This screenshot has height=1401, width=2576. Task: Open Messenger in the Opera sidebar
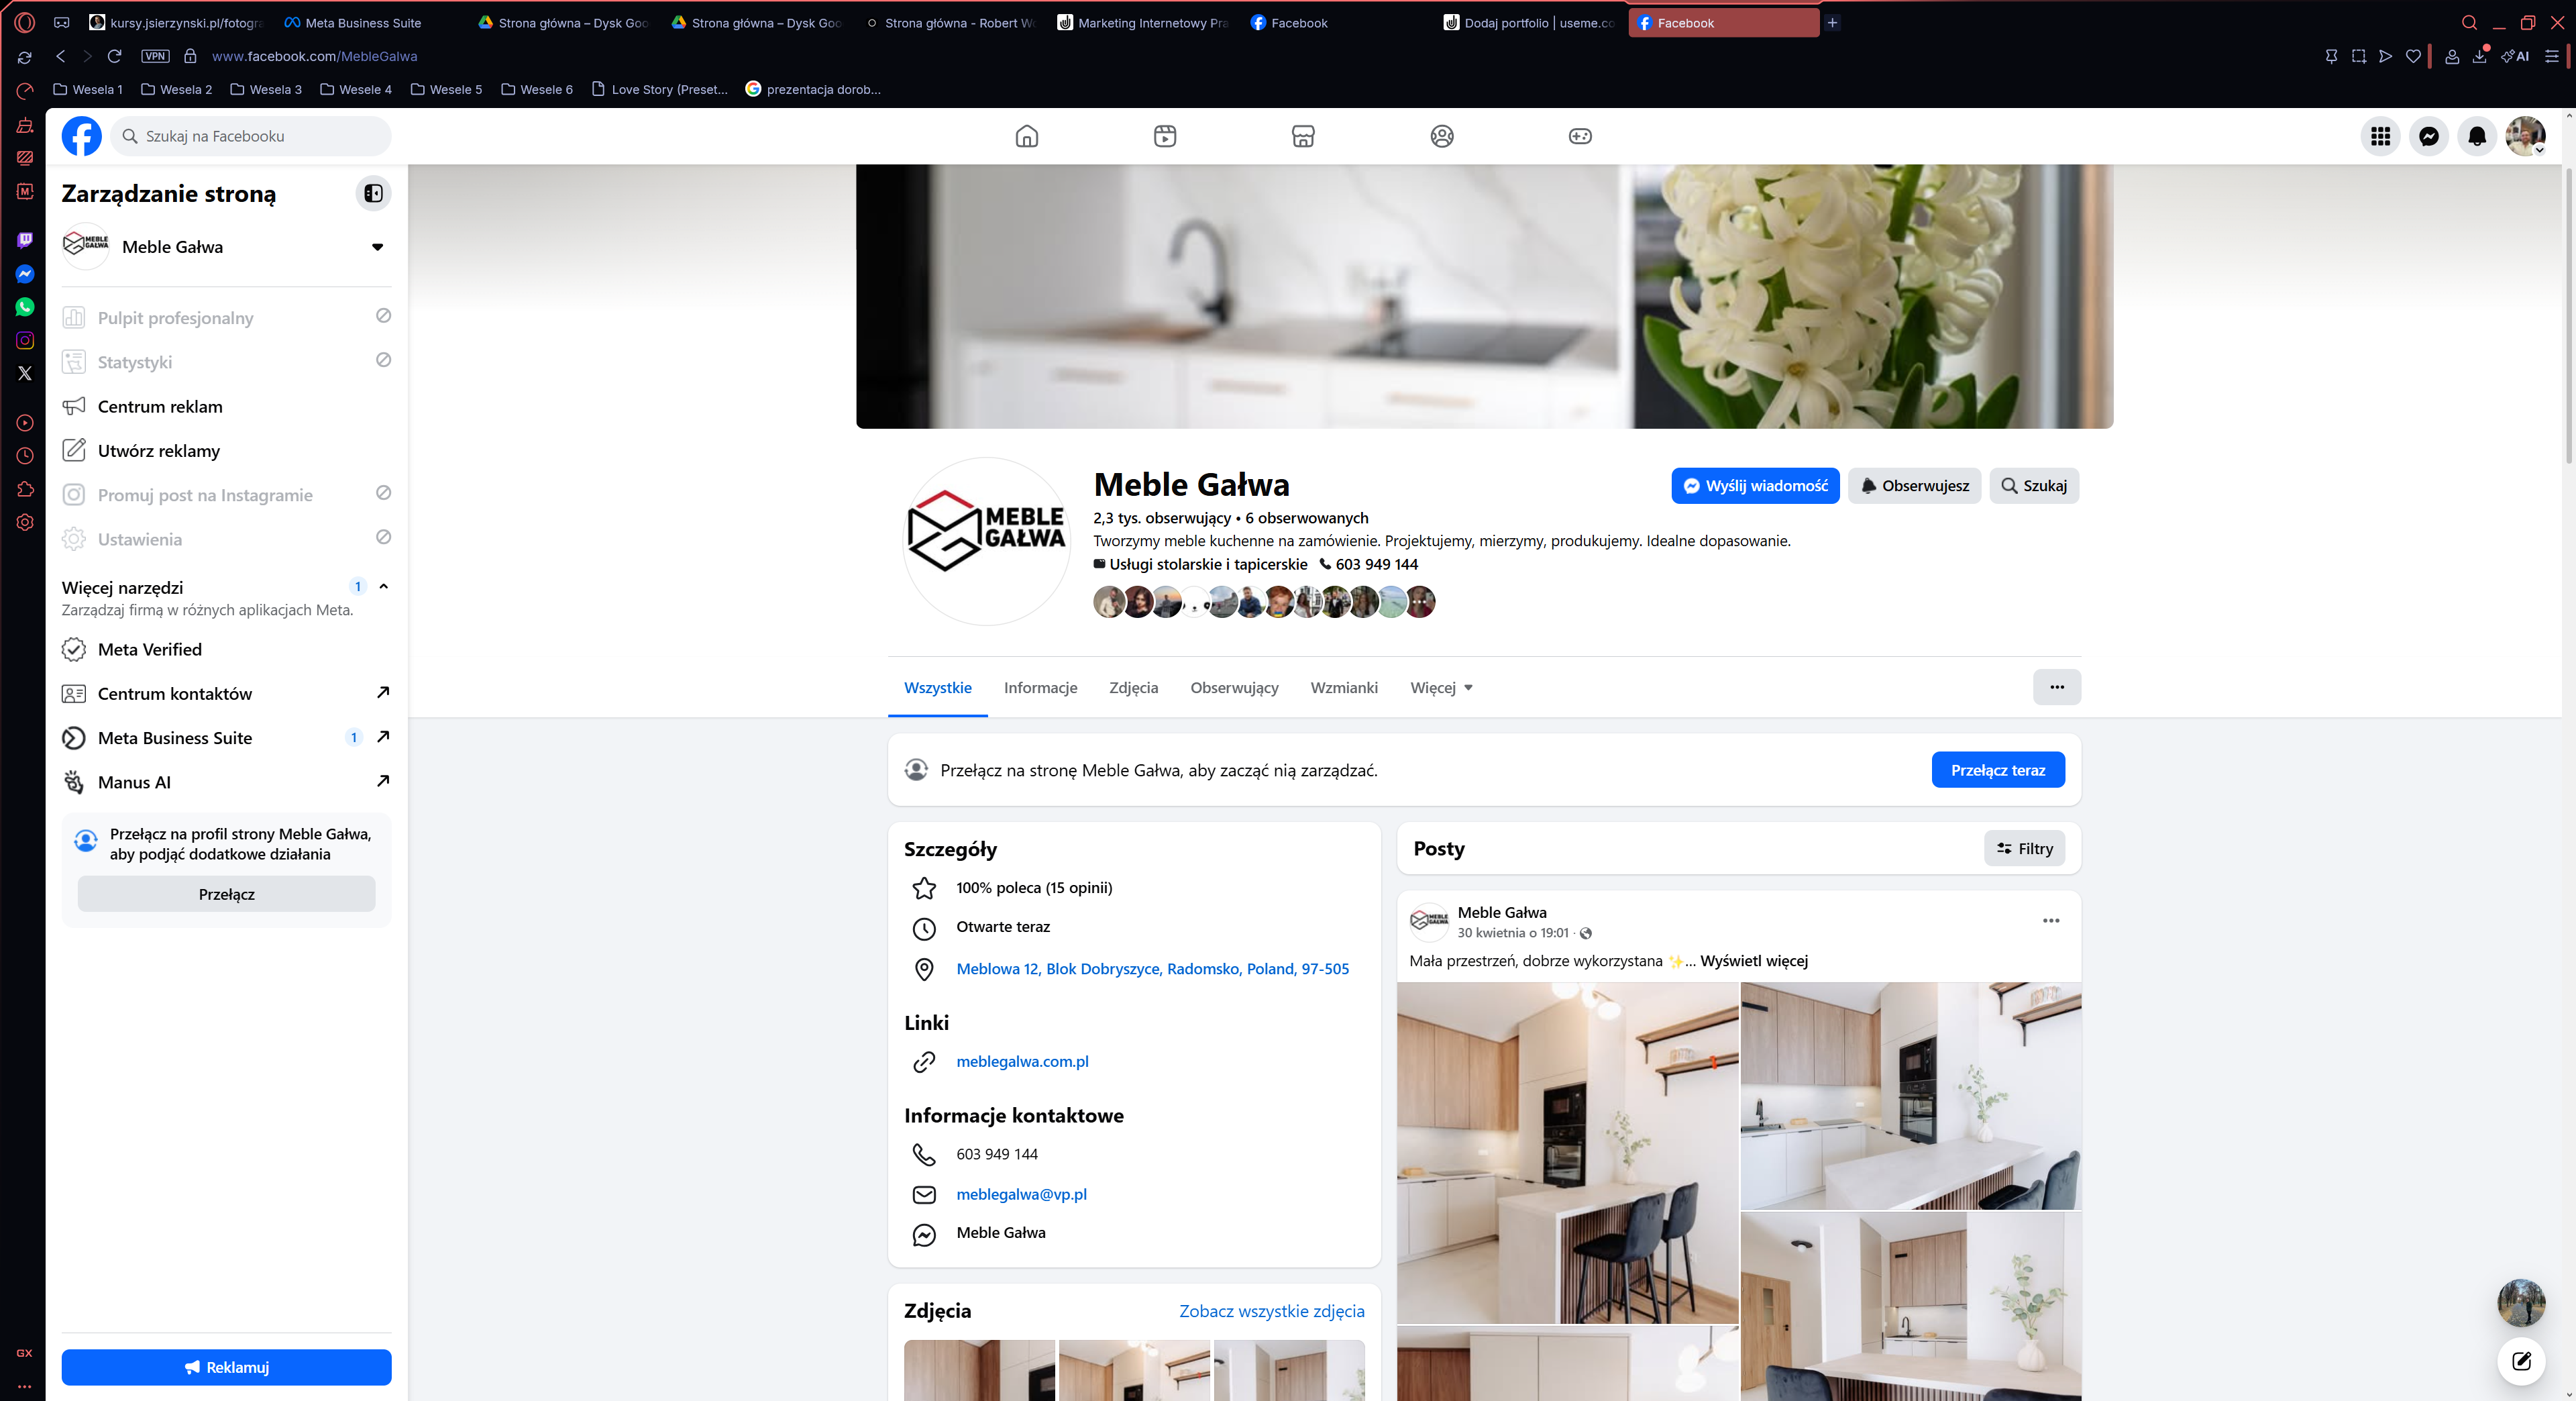(x=25, y=274)
